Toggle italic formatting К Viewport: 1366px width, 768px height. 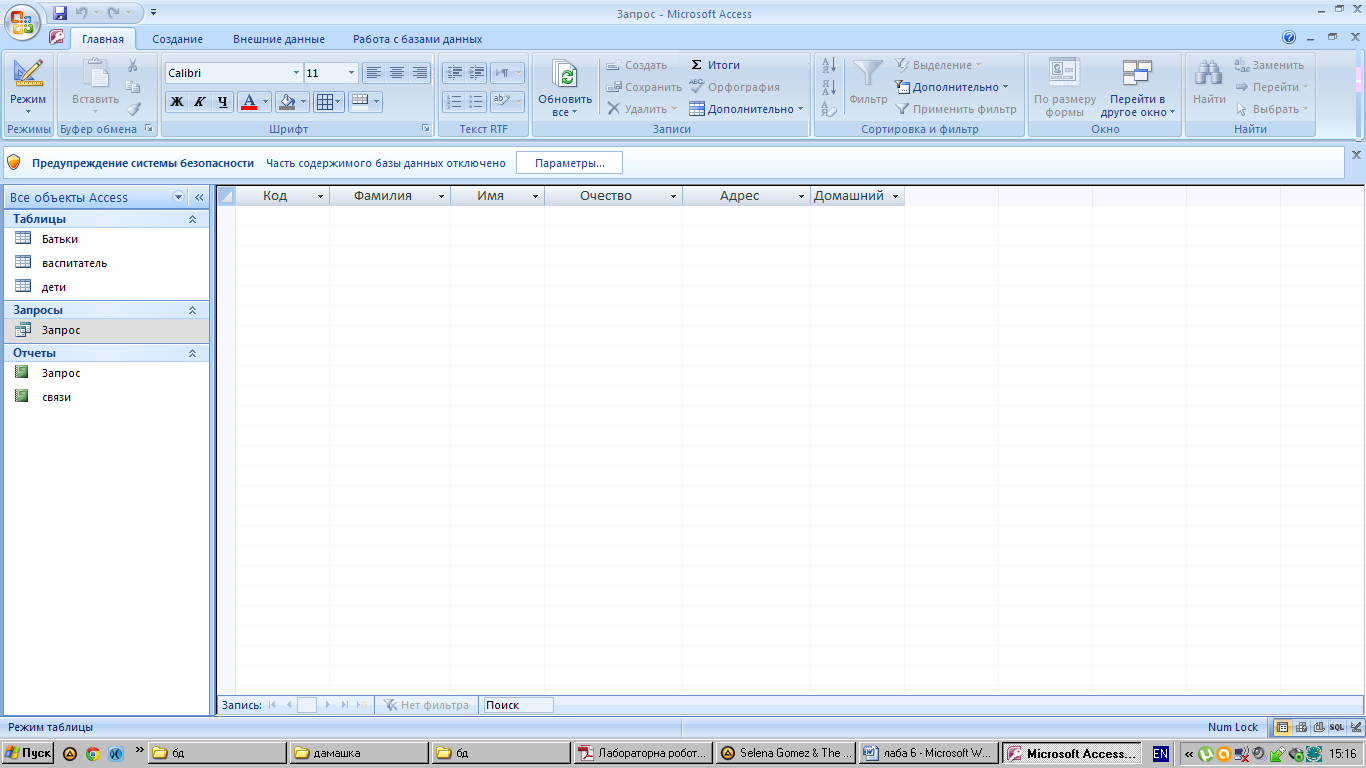click(x=200, y=102)
